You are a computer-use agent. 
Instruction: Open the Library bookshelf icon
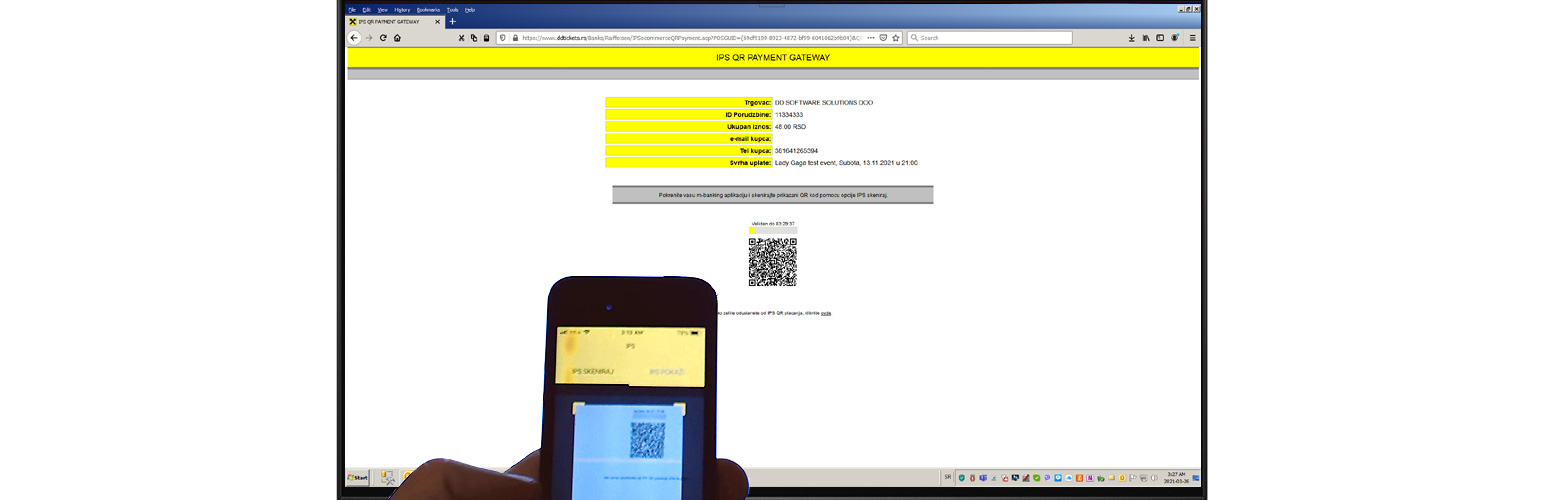tap(1146, 38)
